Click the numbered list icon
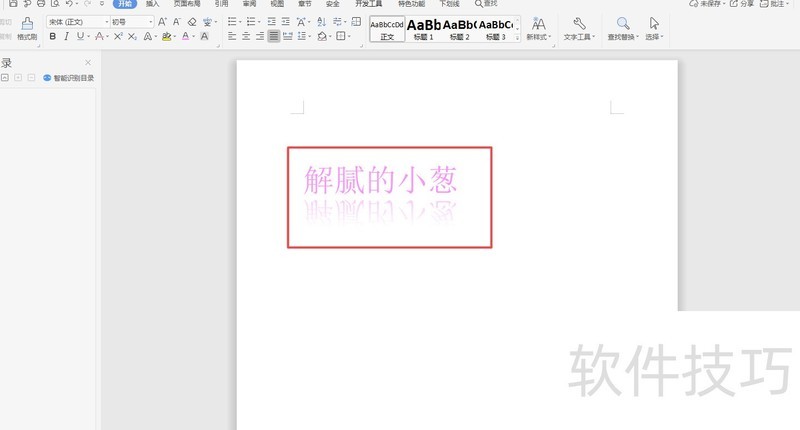 [x=251, y=21]
